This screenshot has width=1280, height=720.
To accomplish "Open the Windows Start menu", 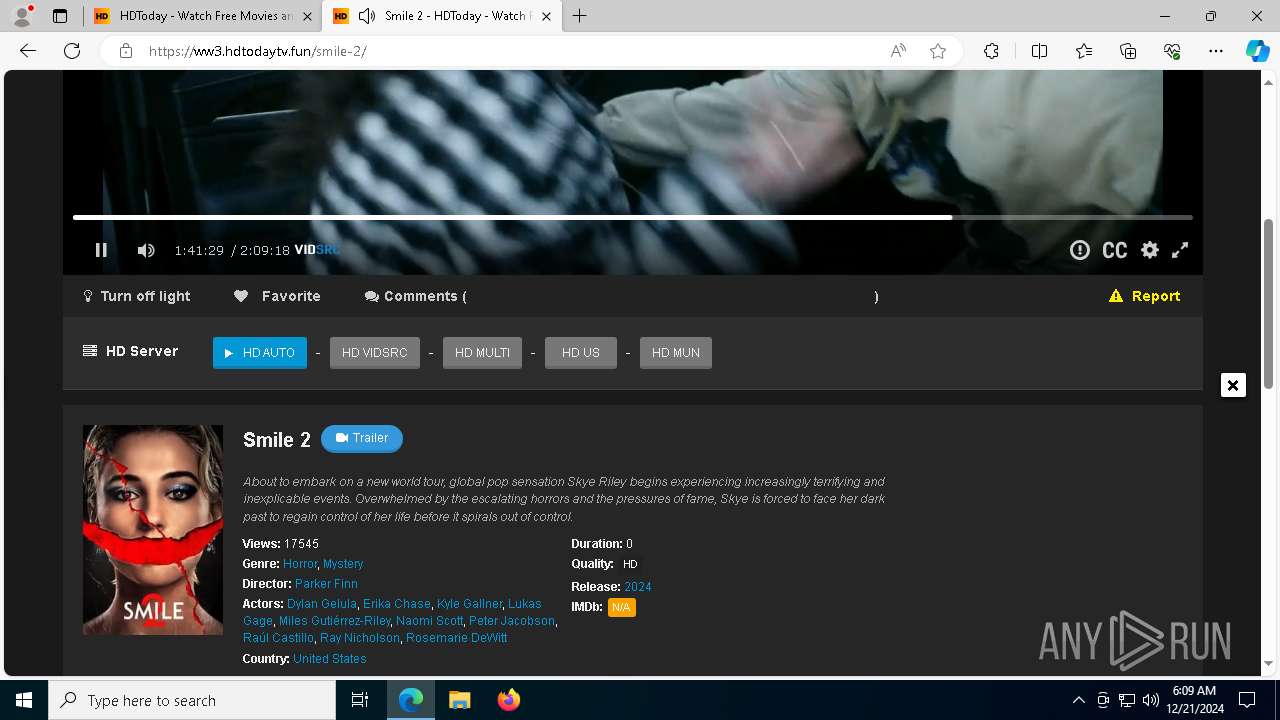I will click(24, 700).
